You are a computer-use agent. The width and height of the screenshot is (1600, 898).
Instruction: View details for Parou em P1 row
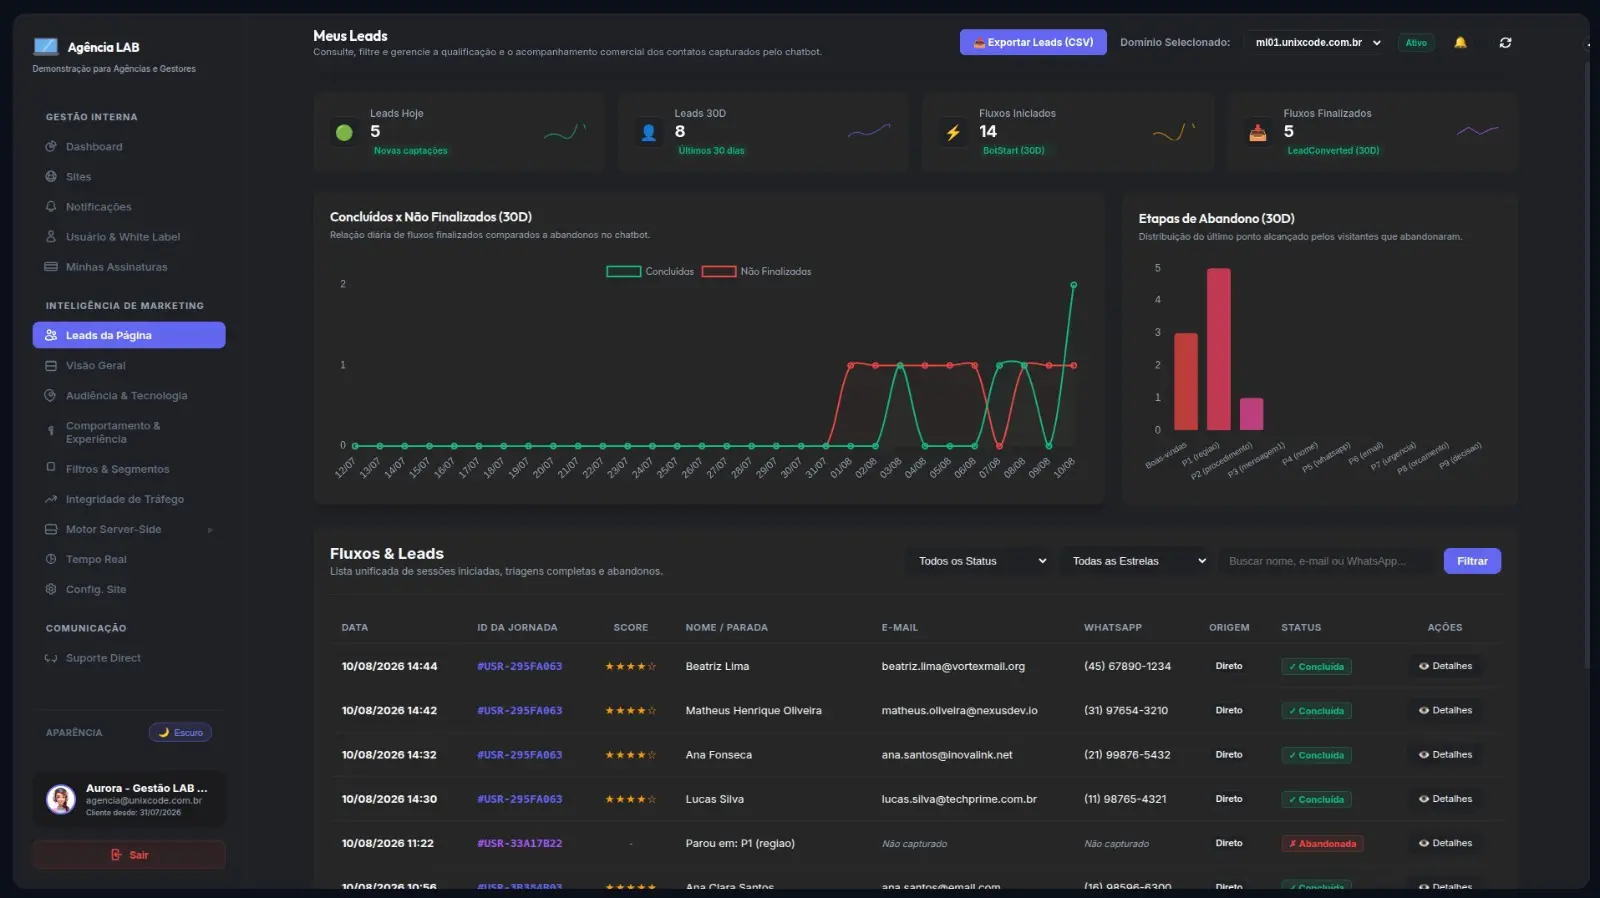[x=1445, y=843]
